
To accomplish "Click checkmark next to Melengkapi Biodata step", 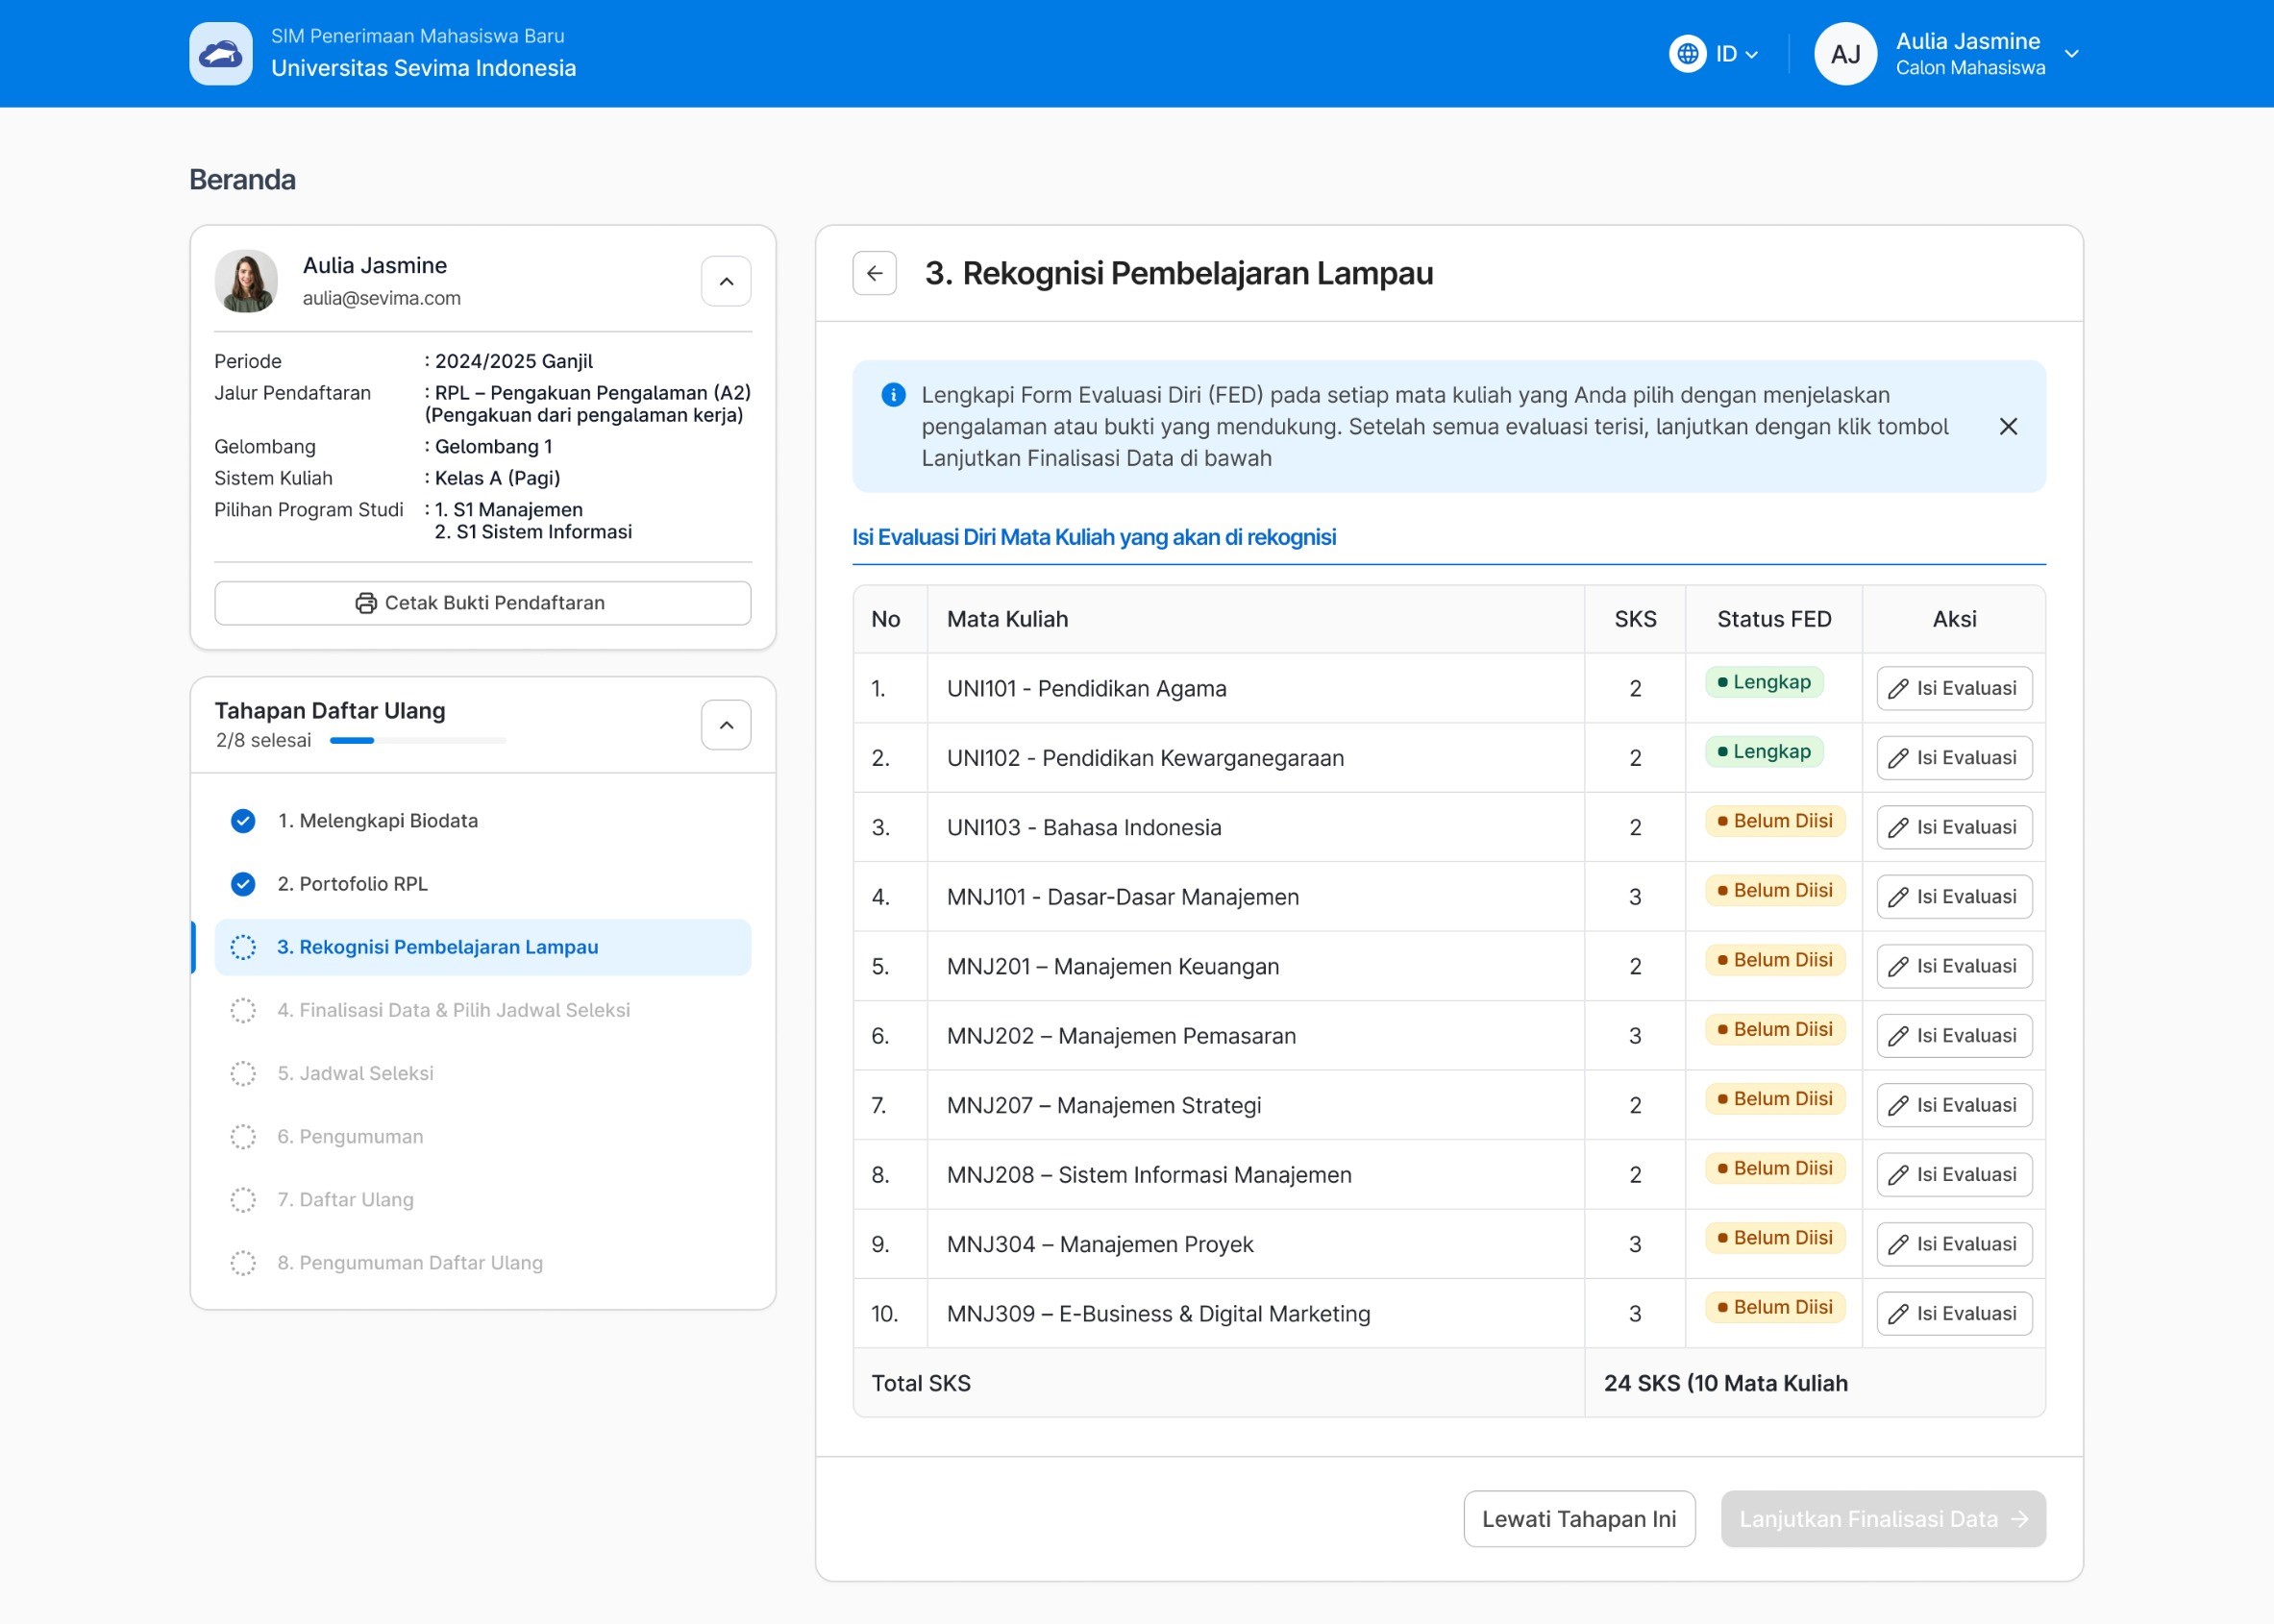I will coord(243,821).
